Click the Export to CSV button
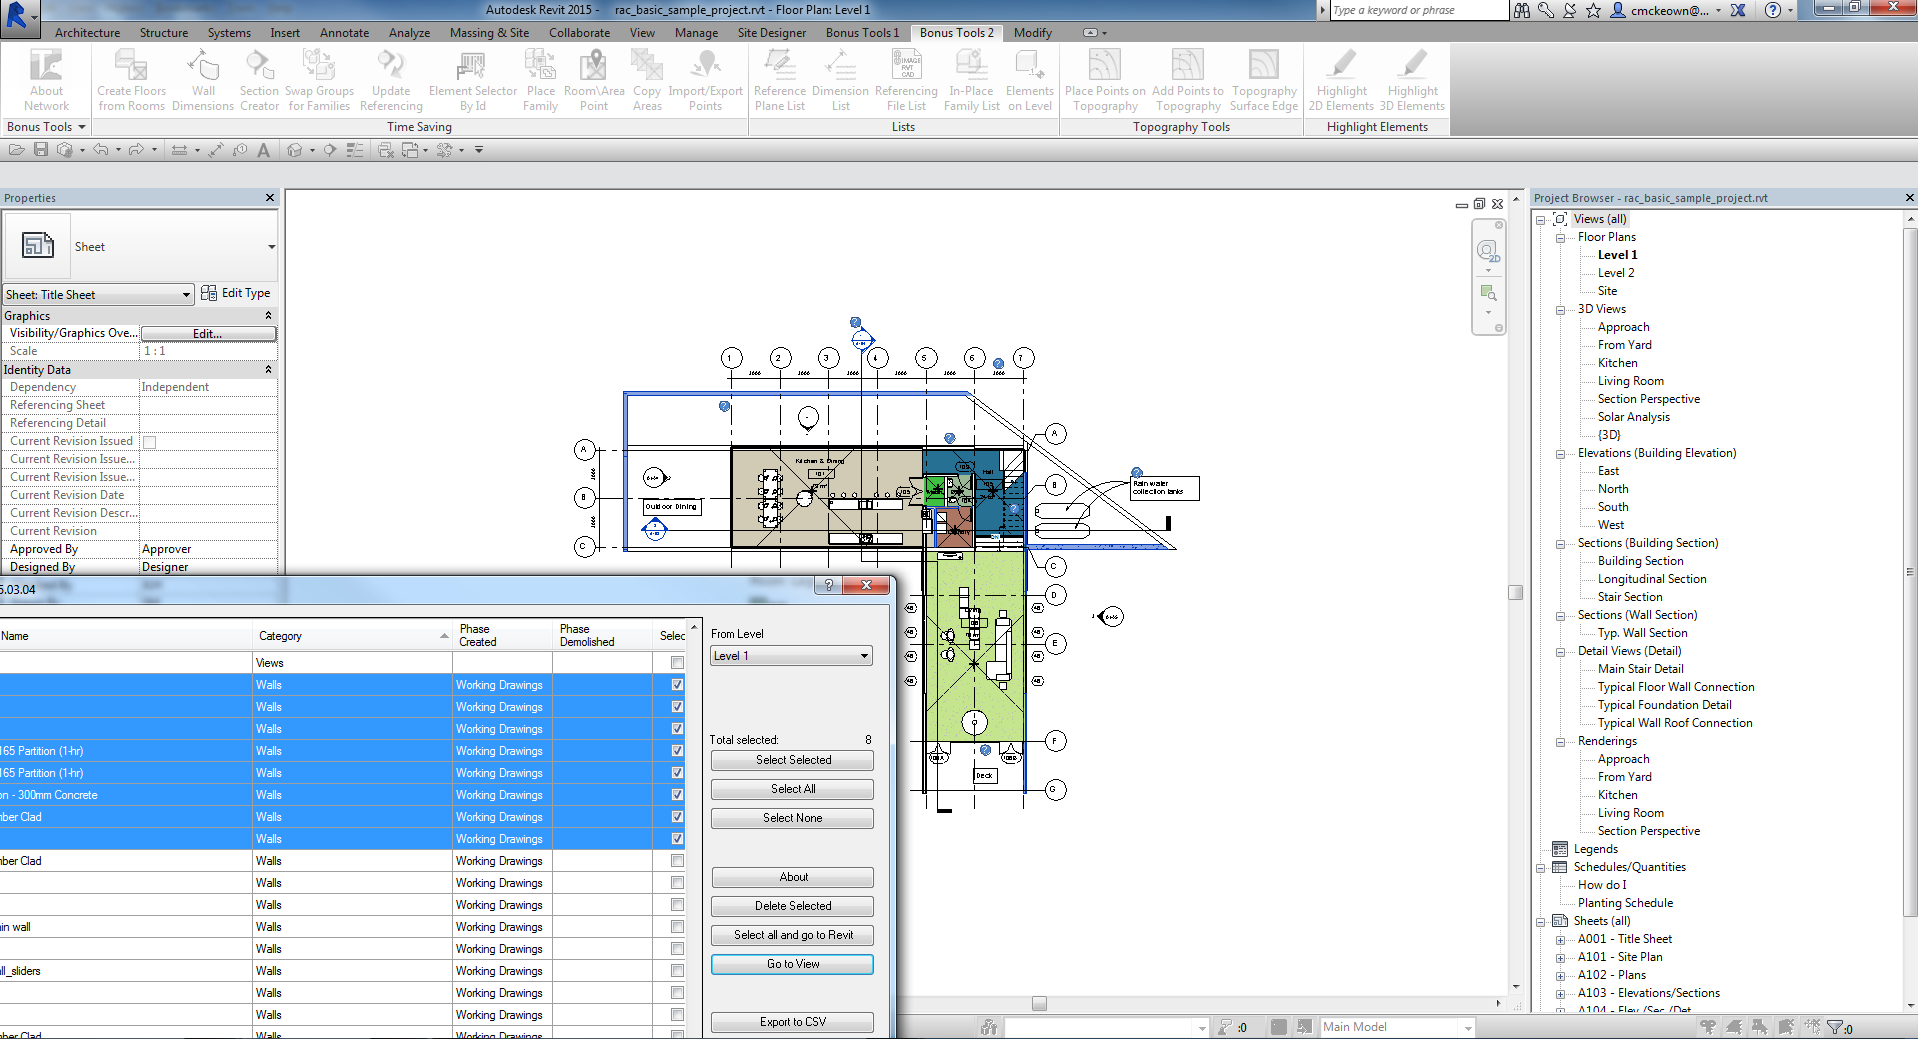The image size is (1918, 1039). coord(792,1022)
